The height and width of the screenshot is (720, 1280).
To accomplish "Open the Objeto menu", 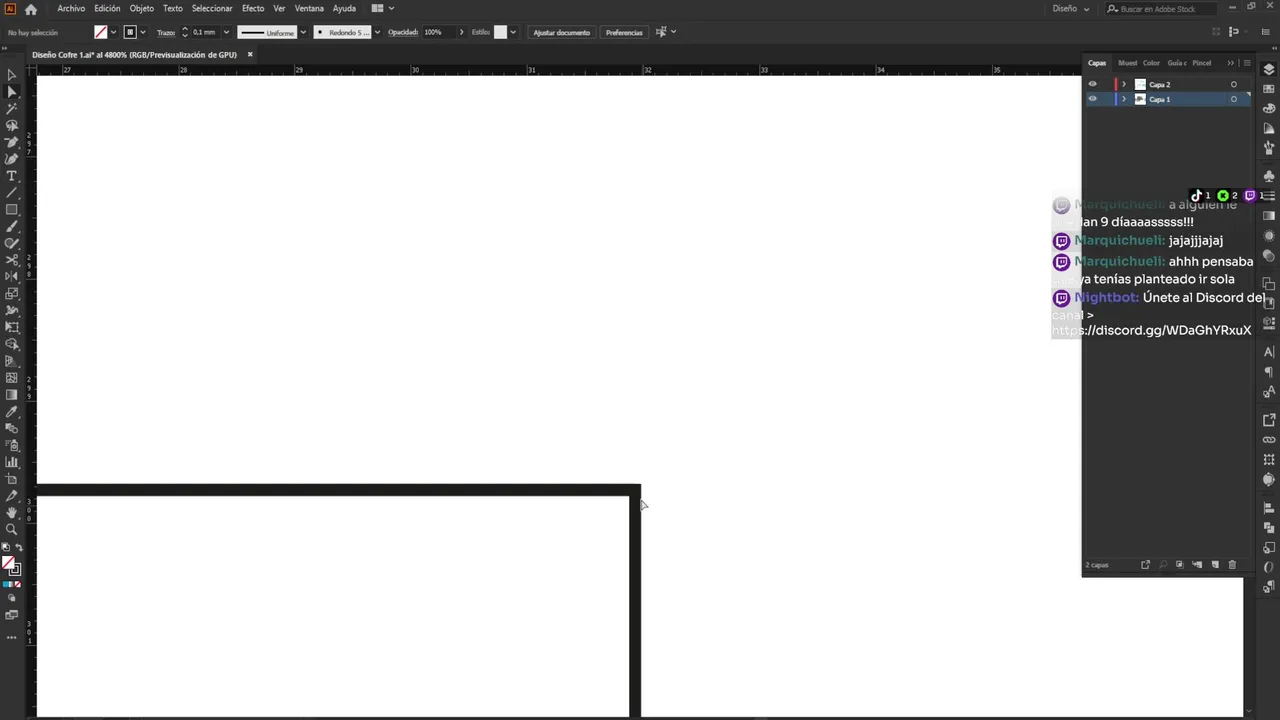I will pos(142,9).
